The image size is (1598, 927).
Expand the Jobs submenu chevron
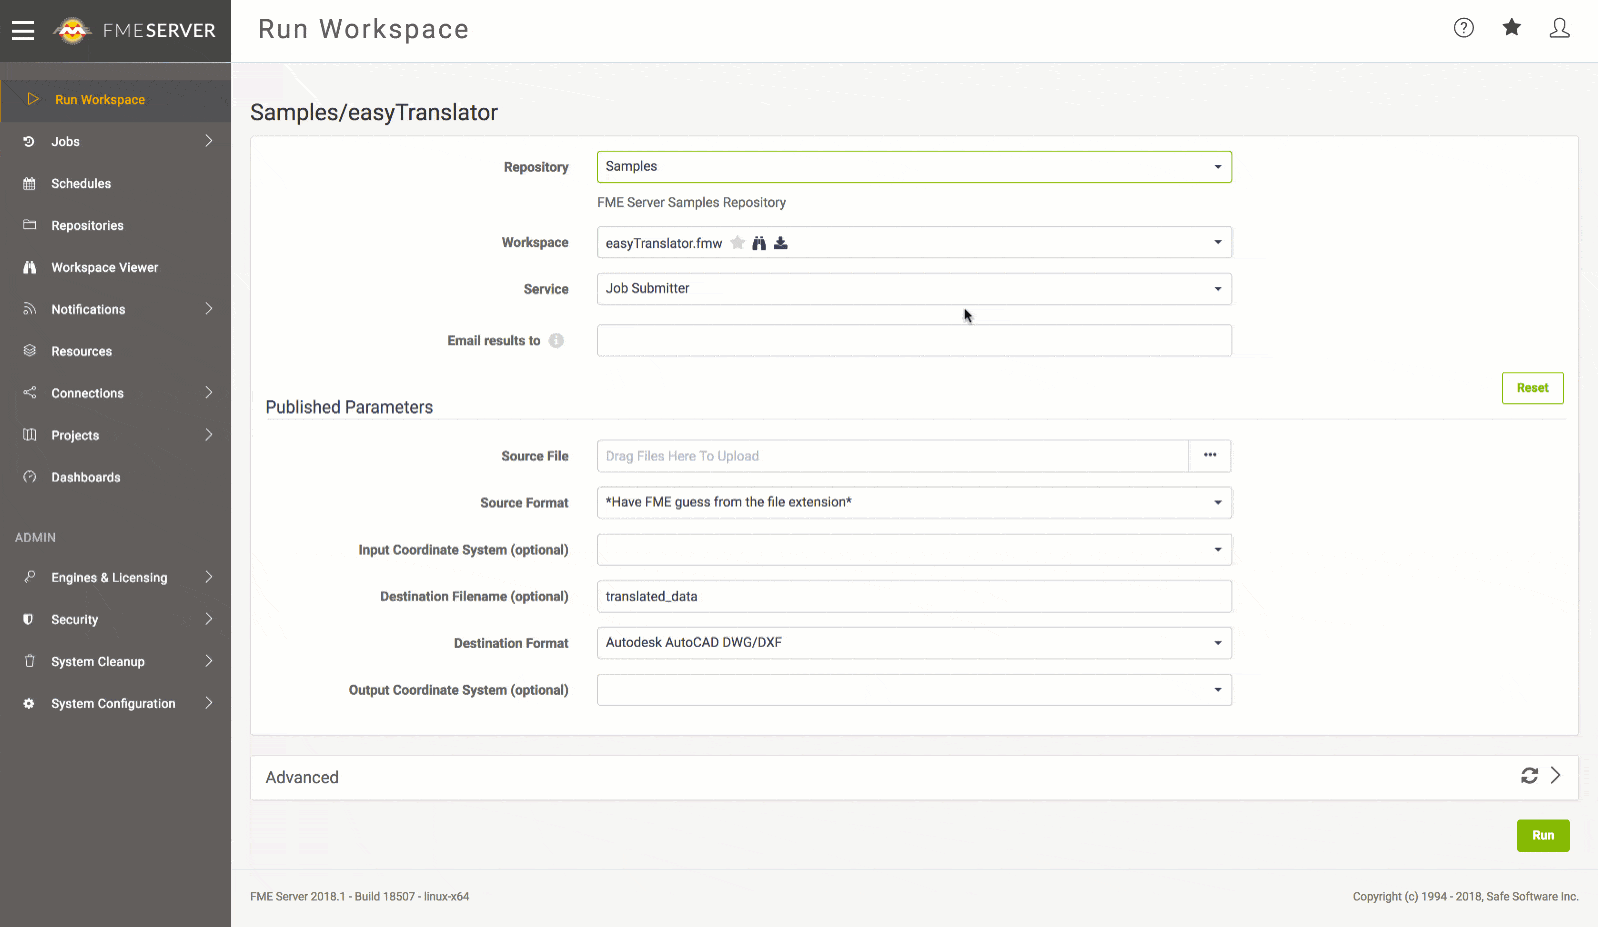click(209, 141)
